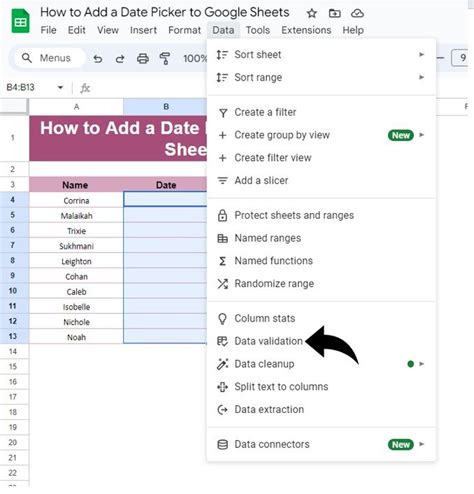Select the paint format tool
474x494 pixels.
(165, 59)
